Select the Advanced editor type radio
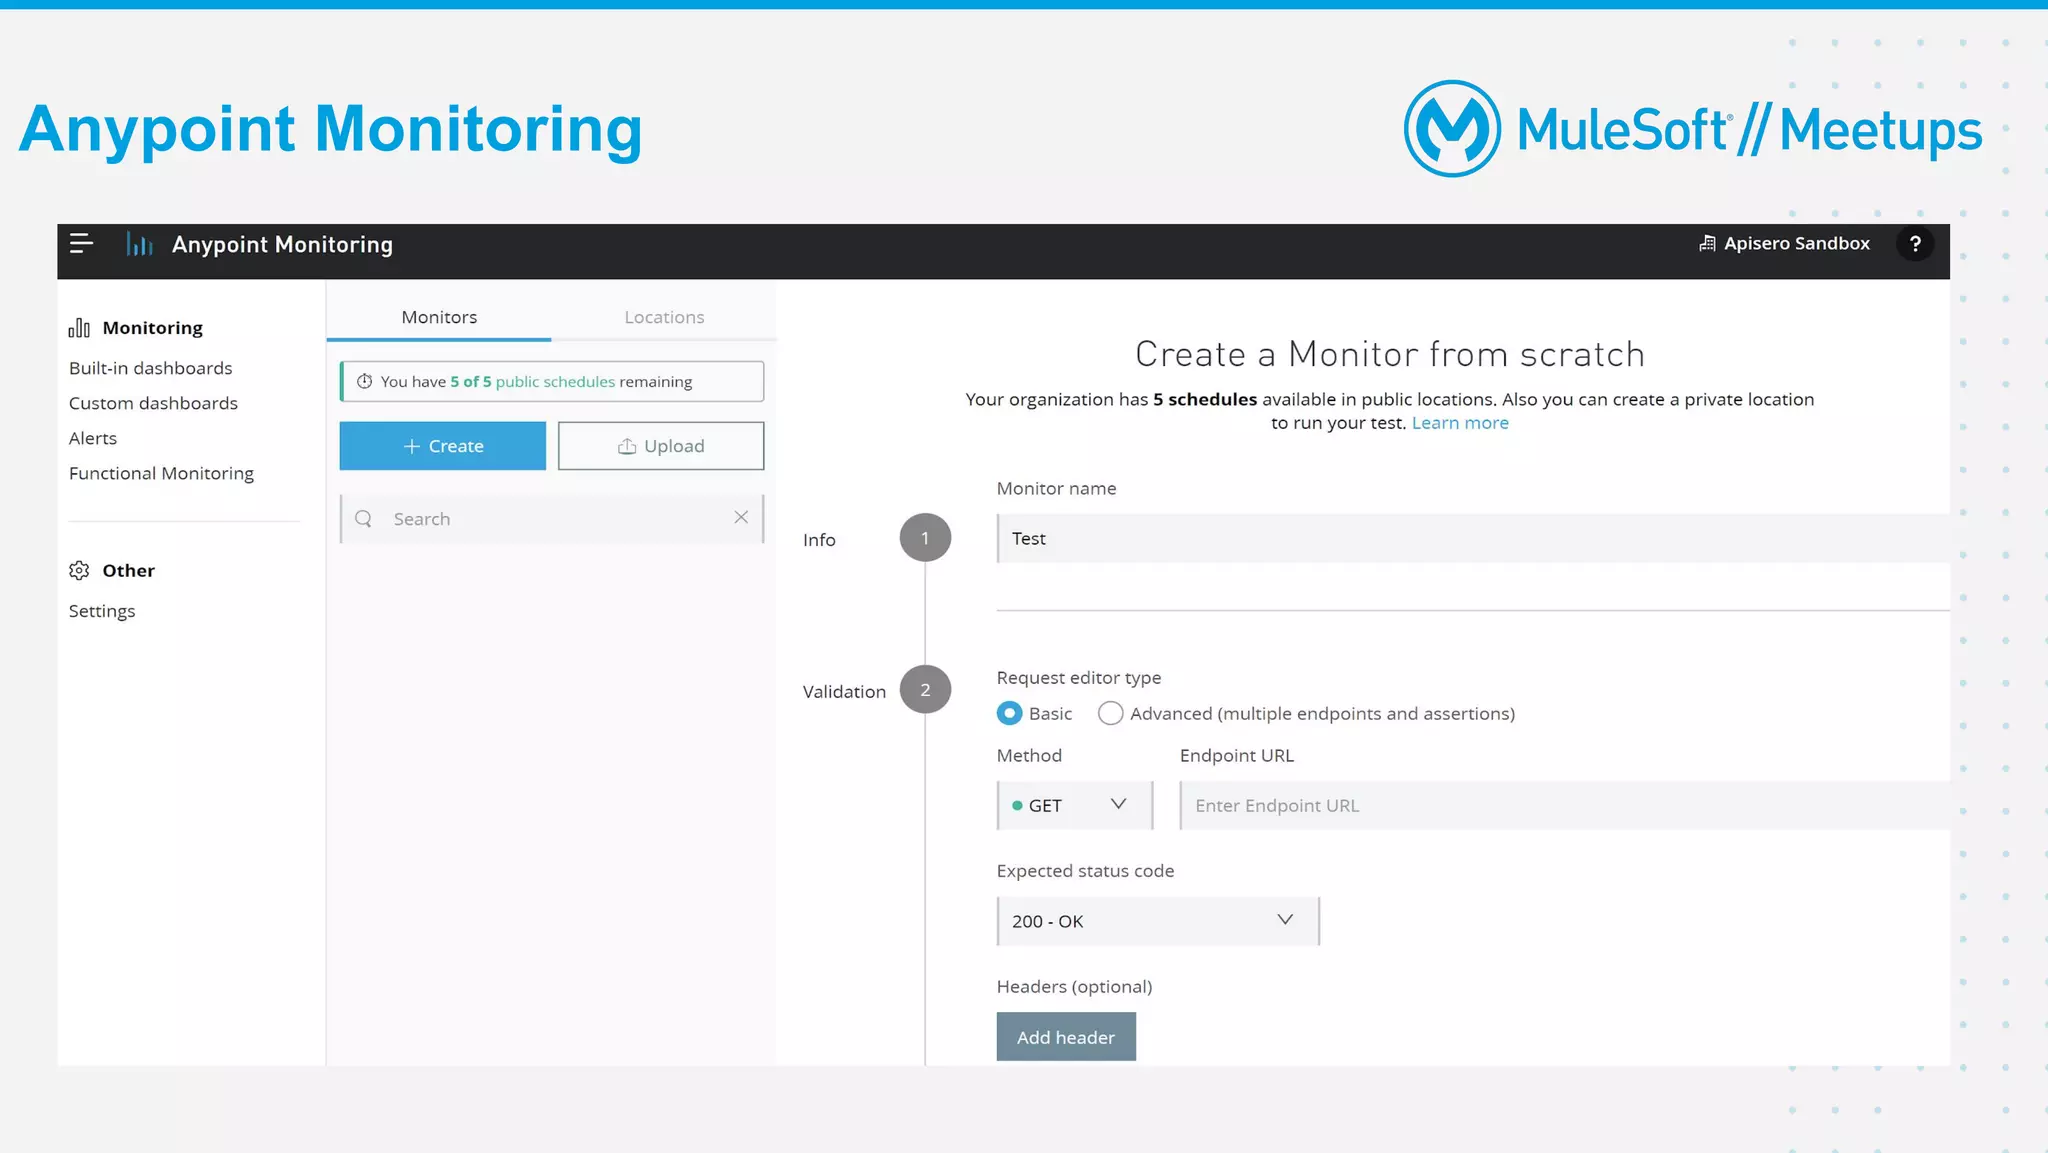This screenshot has height=1153, width=2048. (1110, 714)
